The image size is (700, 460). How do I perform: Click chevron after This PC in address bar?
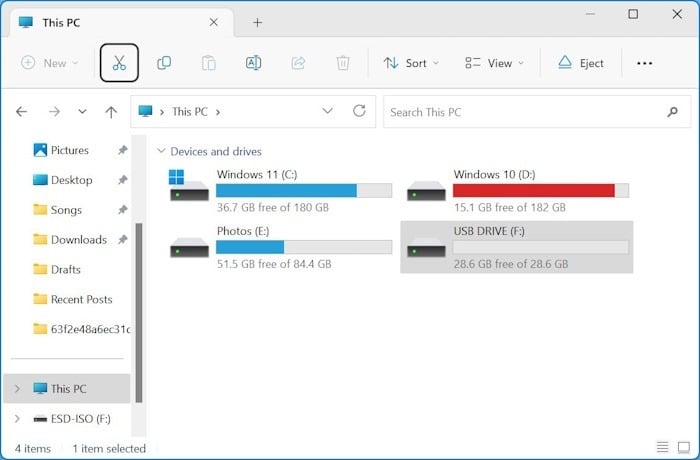click(x=218, y=112)
